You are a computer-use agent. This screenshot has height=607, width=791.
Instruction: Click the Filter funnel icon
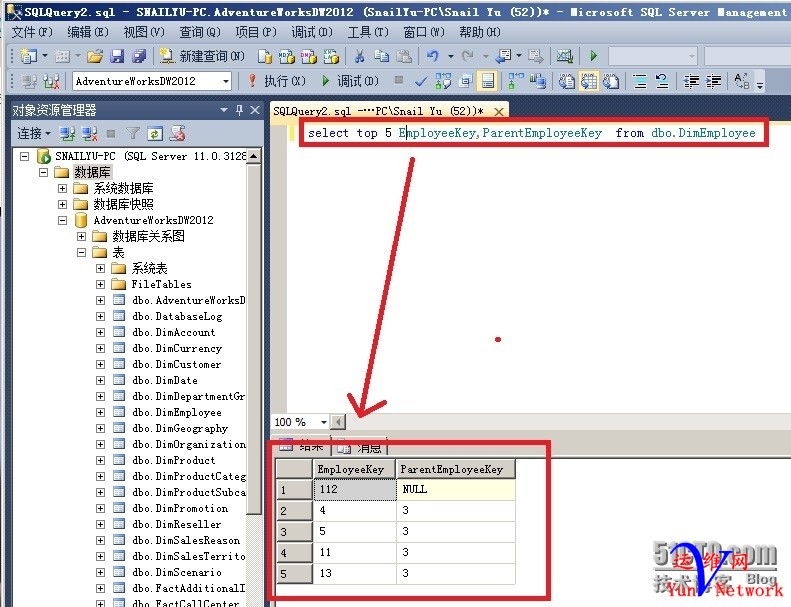click(x=133, y=133)
